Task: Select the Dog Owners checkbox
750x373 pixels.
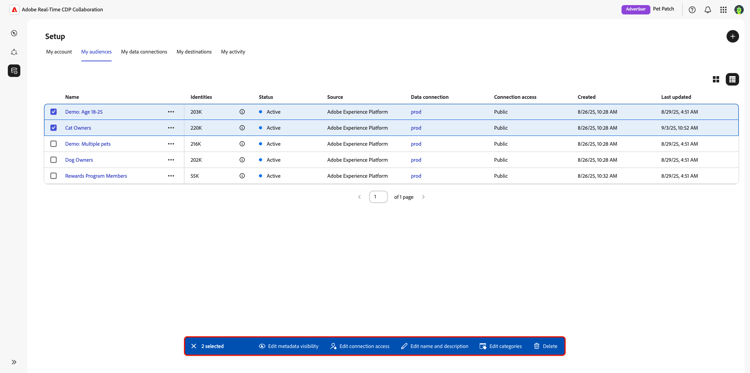Action: pyautogui.click(x=54, y=160)
